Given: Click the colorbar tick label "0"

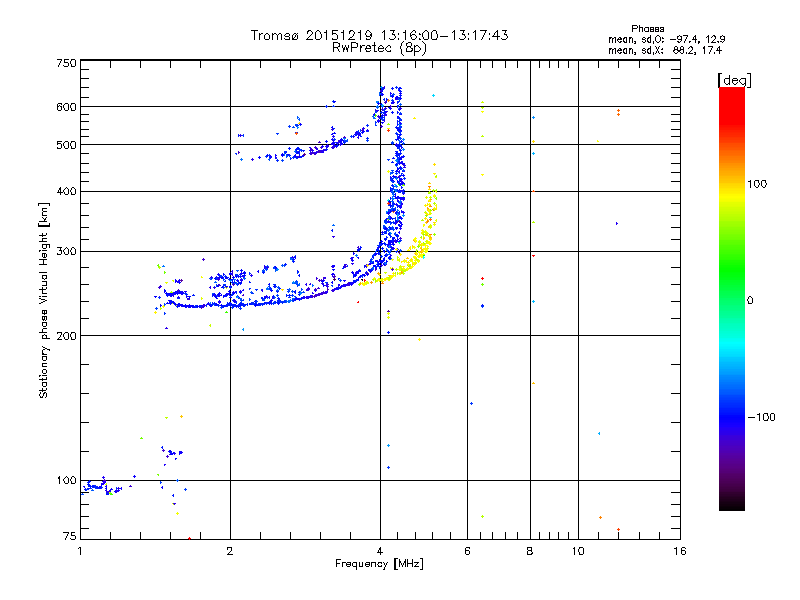Looking at the screenshot, I should 749,301.
